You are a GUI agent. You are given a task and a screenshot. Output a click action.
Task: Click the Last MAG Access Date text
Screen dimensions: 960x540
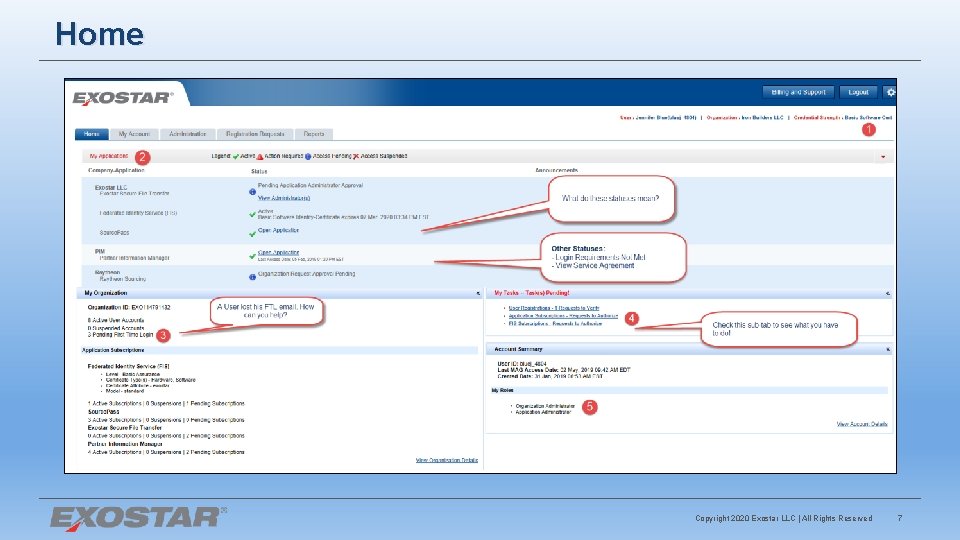click(x=563, y=370)
